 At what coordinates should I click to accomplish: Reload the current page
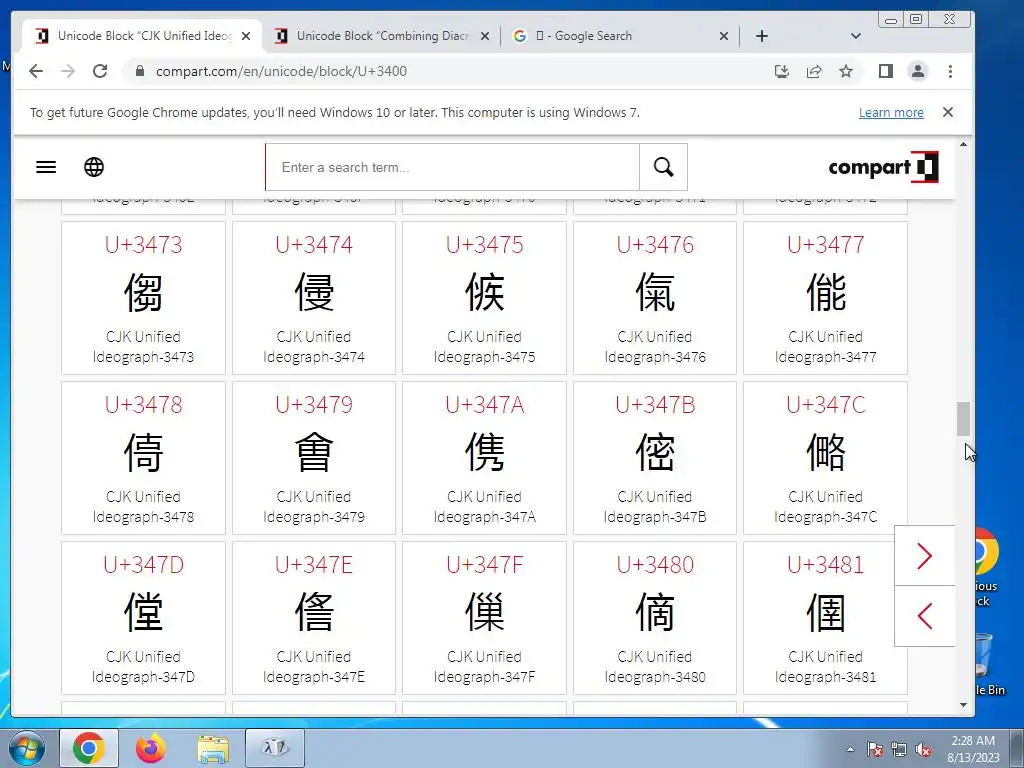coord(100,71)
